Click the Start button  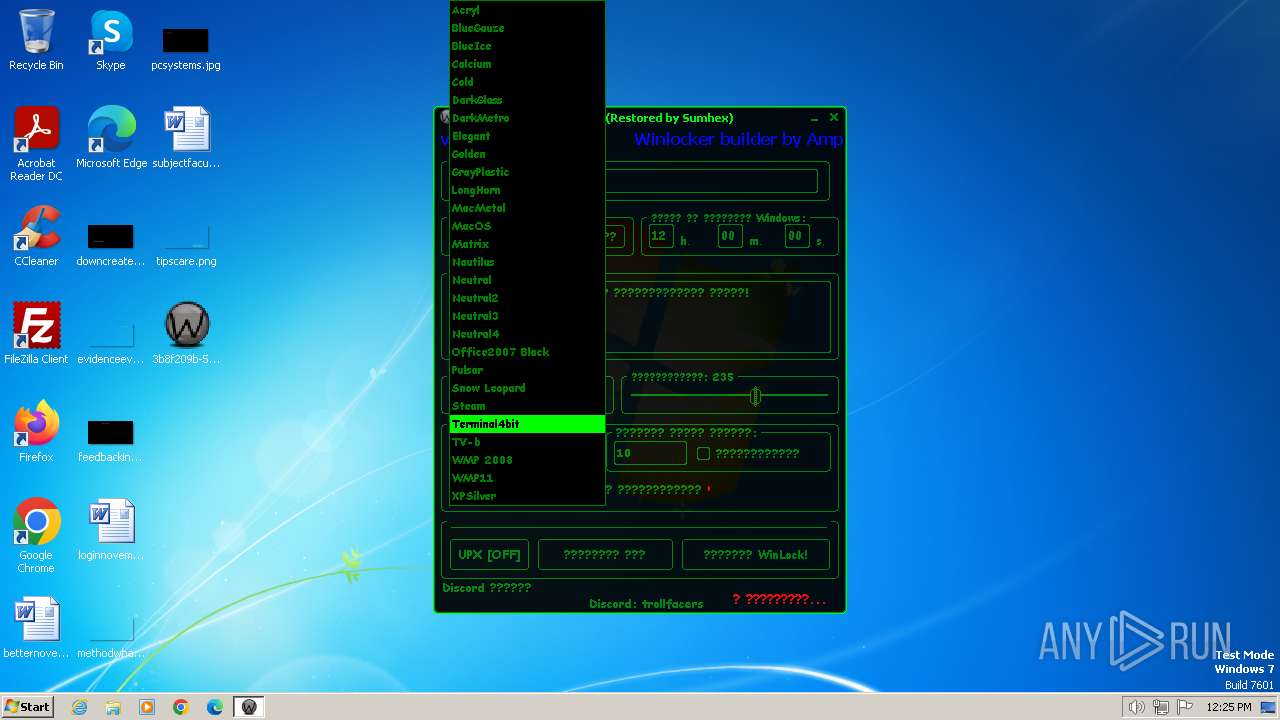pos(28,706)
